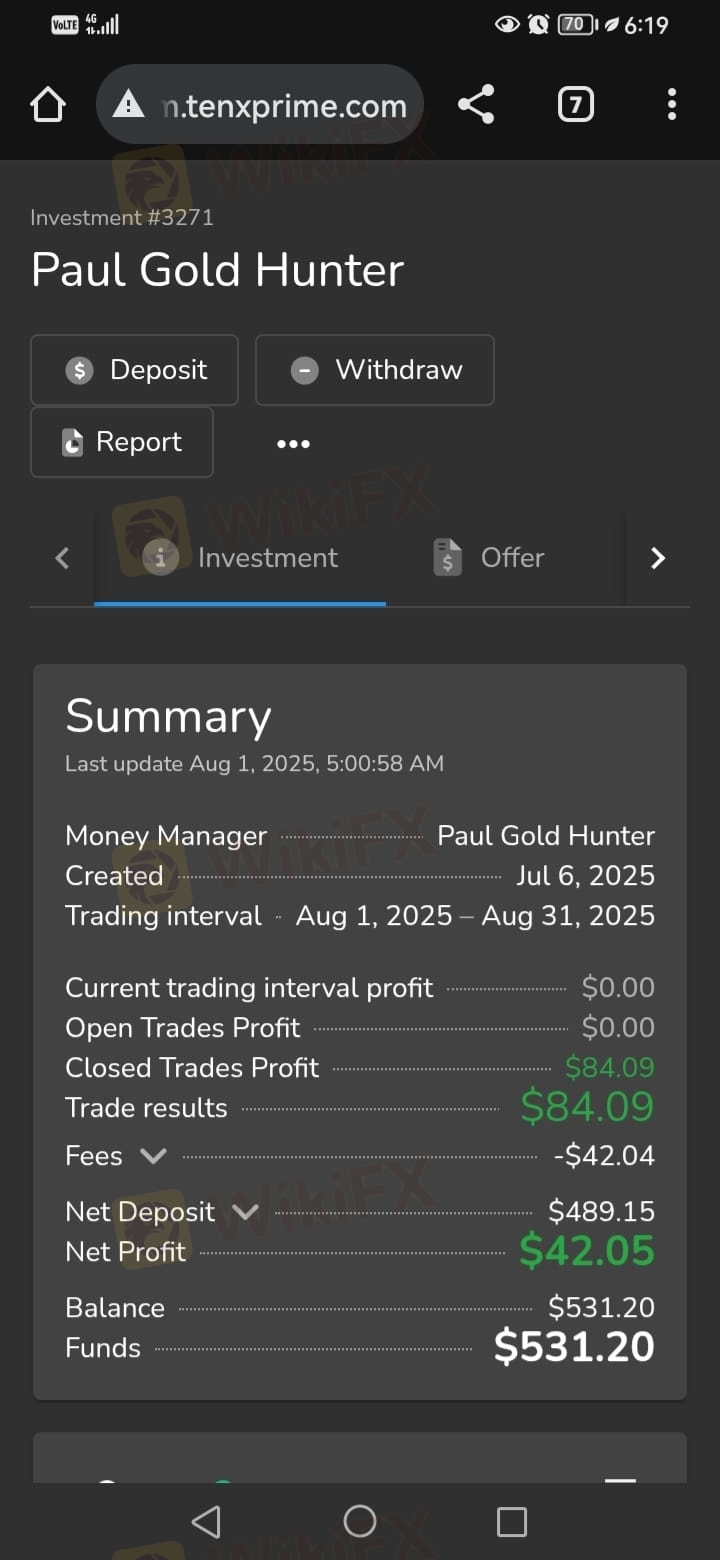
Task: Tap the share icon in browser toolbar
Action: [476, 104]
